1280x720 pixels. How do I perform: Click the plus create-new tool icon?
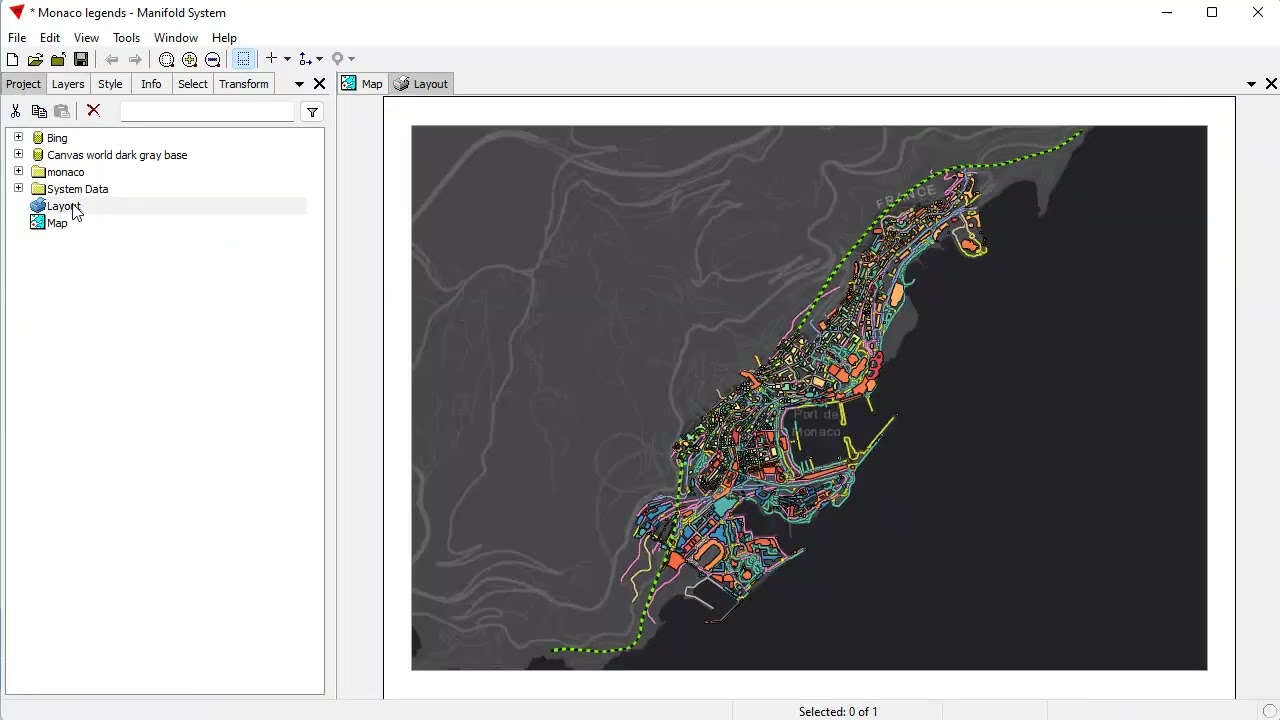tap(271, 59)
